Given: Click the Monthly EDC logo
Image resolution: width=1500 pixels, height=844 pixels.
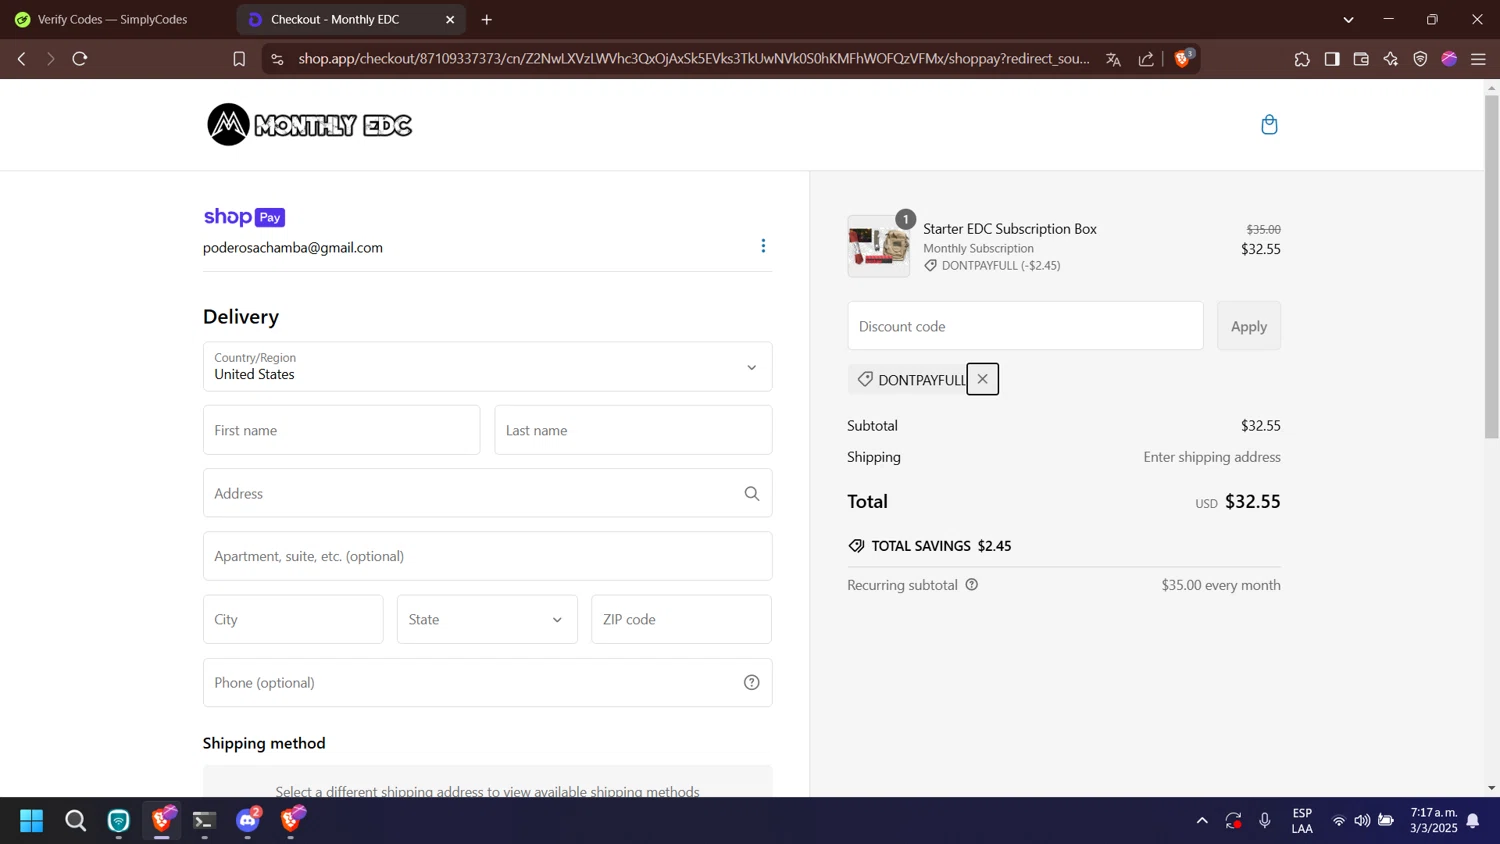Looking at the screenshot, I should tap(309, 125).
